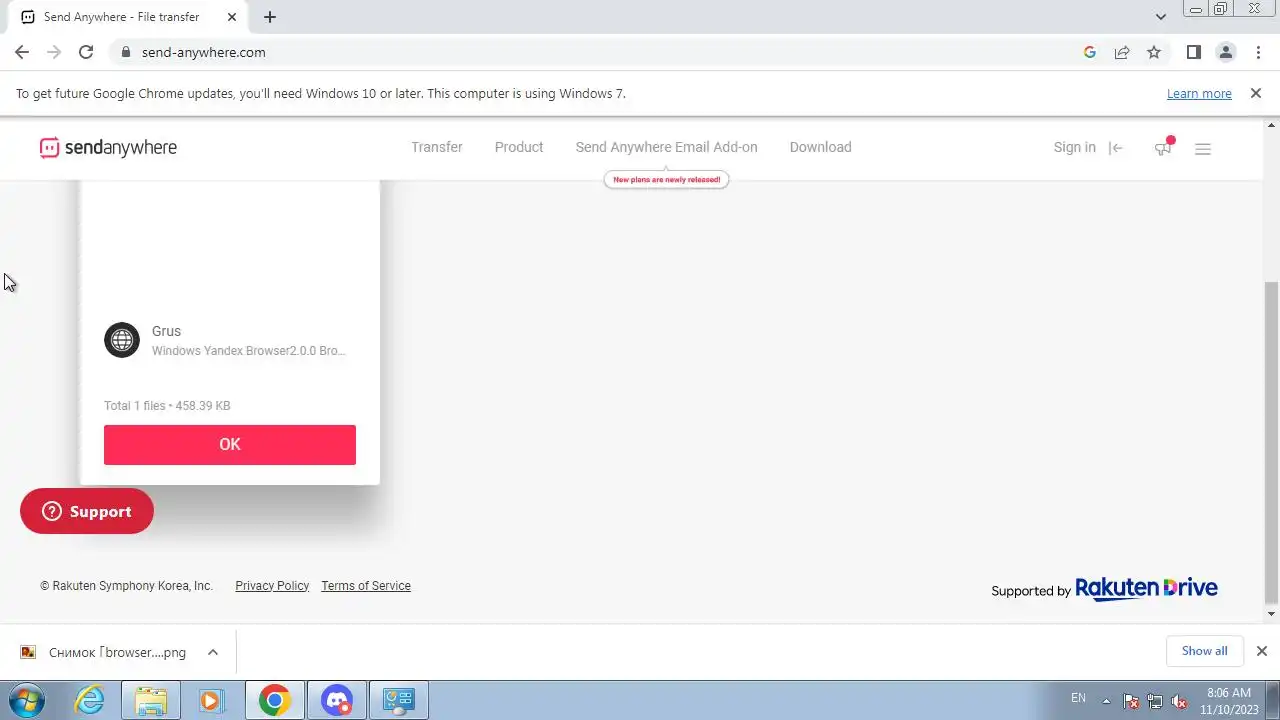The height and width of the screenshot is (720, 1280).
Task: Switch to Chrome taskbar icon
Action: tap(275, 700)
